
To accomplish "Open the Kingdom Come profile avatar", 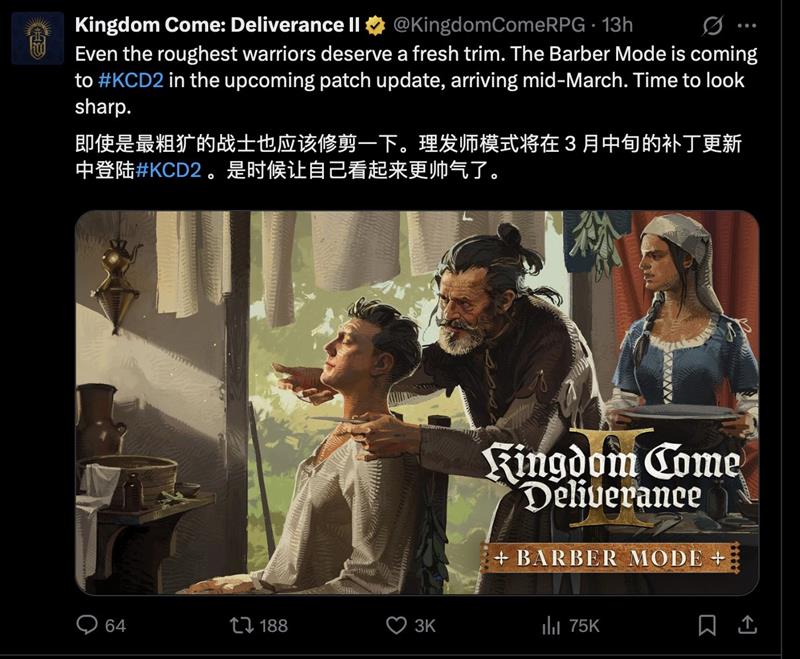I will (x=38, y=39).
